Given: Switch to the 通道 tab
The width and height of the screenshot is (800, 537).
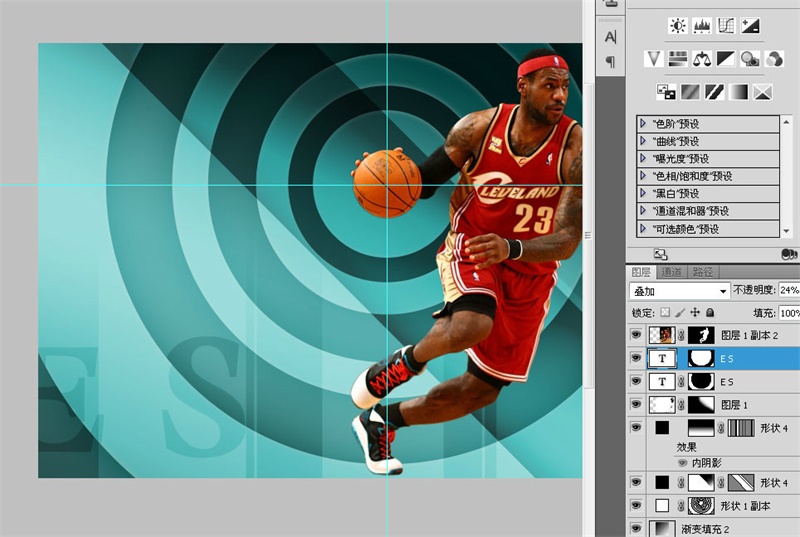Looking at the screenshot, I should tap(672, 272).
